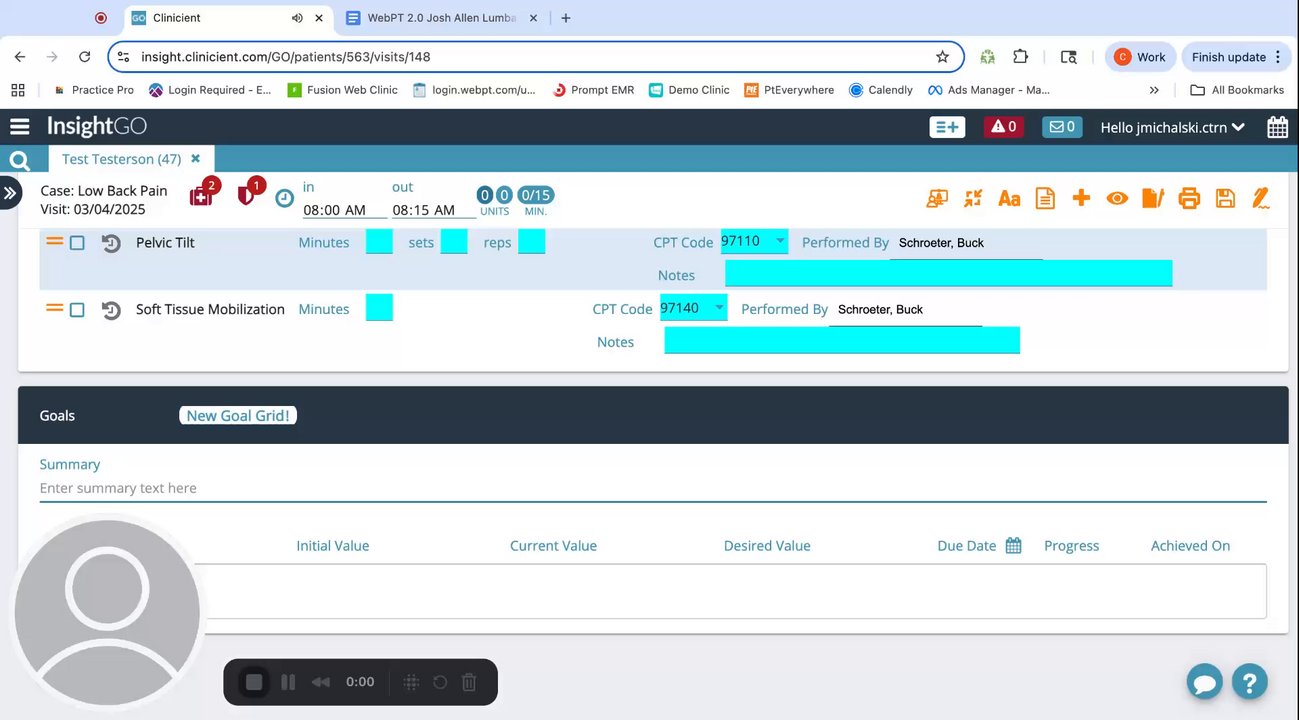
Task: Click the Aa text size icon
Action: point(1009,198)
